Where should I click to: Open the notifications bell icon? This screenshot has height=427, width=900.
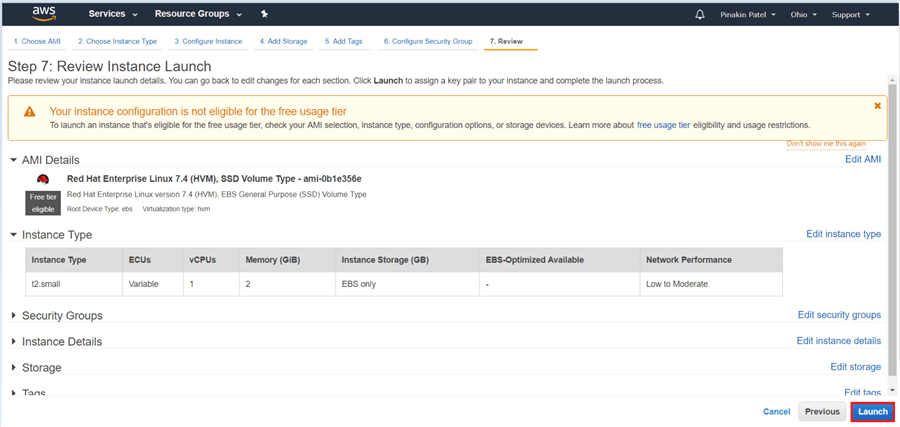[700, 14]
